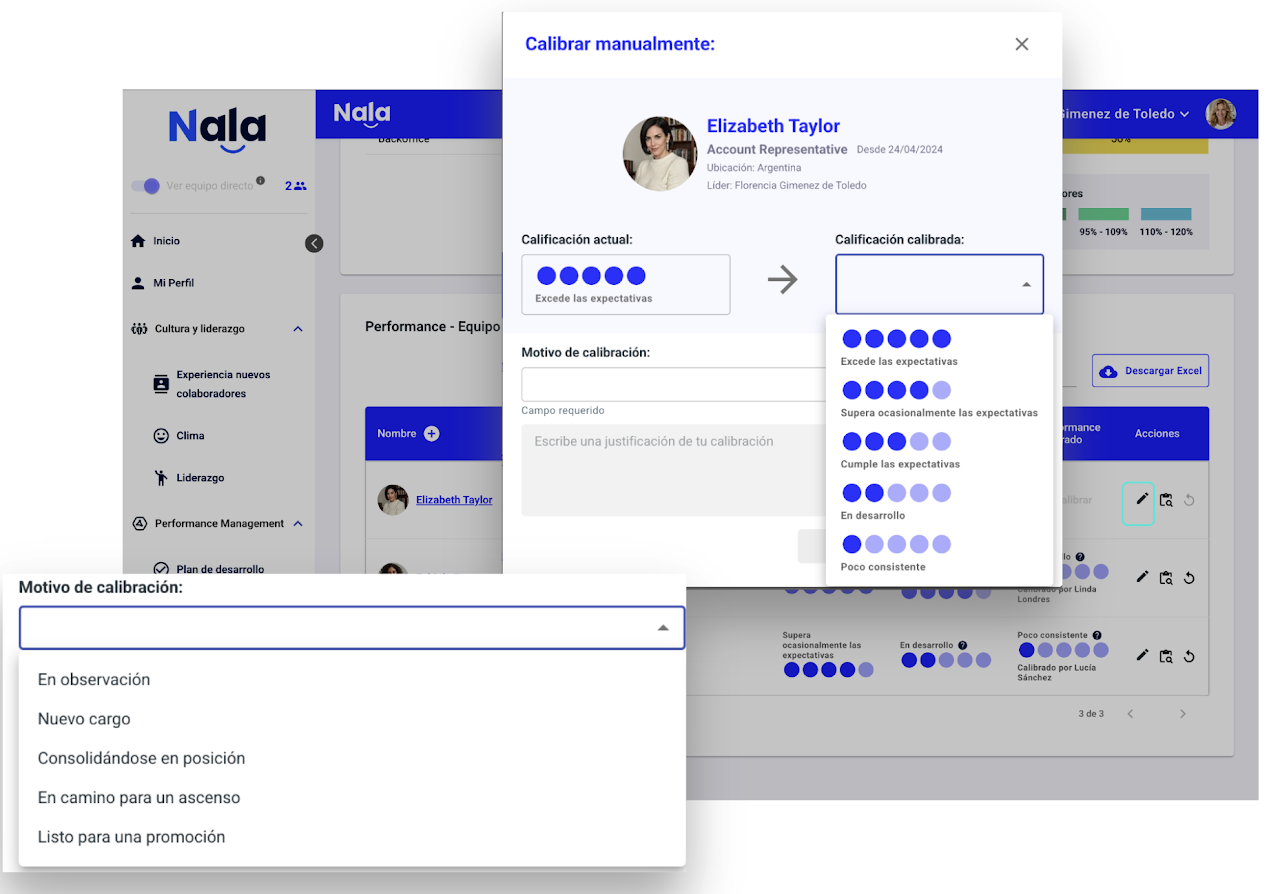Toggle the Ver equipo directo switch
1280x894 pixels.
pos(146,186)
